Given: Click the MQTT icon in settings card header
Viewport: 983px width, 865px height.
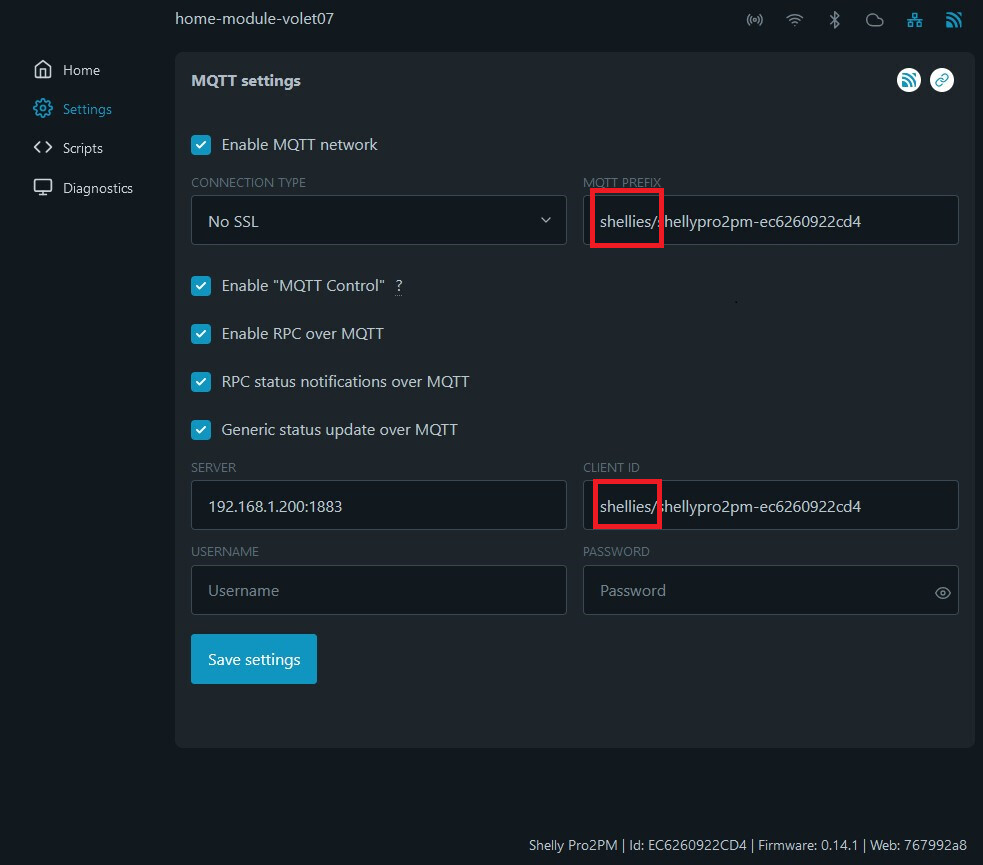Looking at the screenshot, I should point(908,80).
